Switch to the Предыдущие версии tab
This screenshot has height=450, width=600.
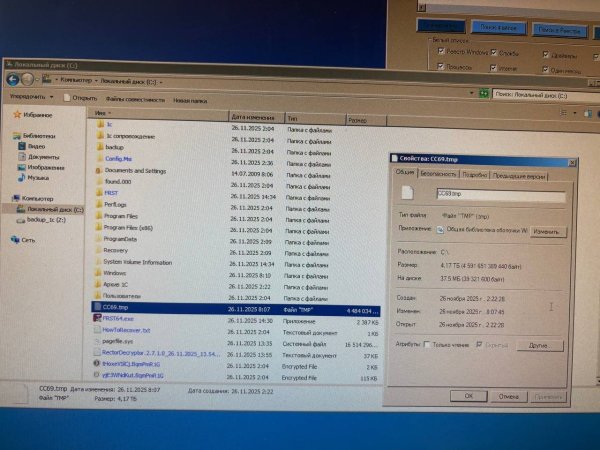pos(518,176)
